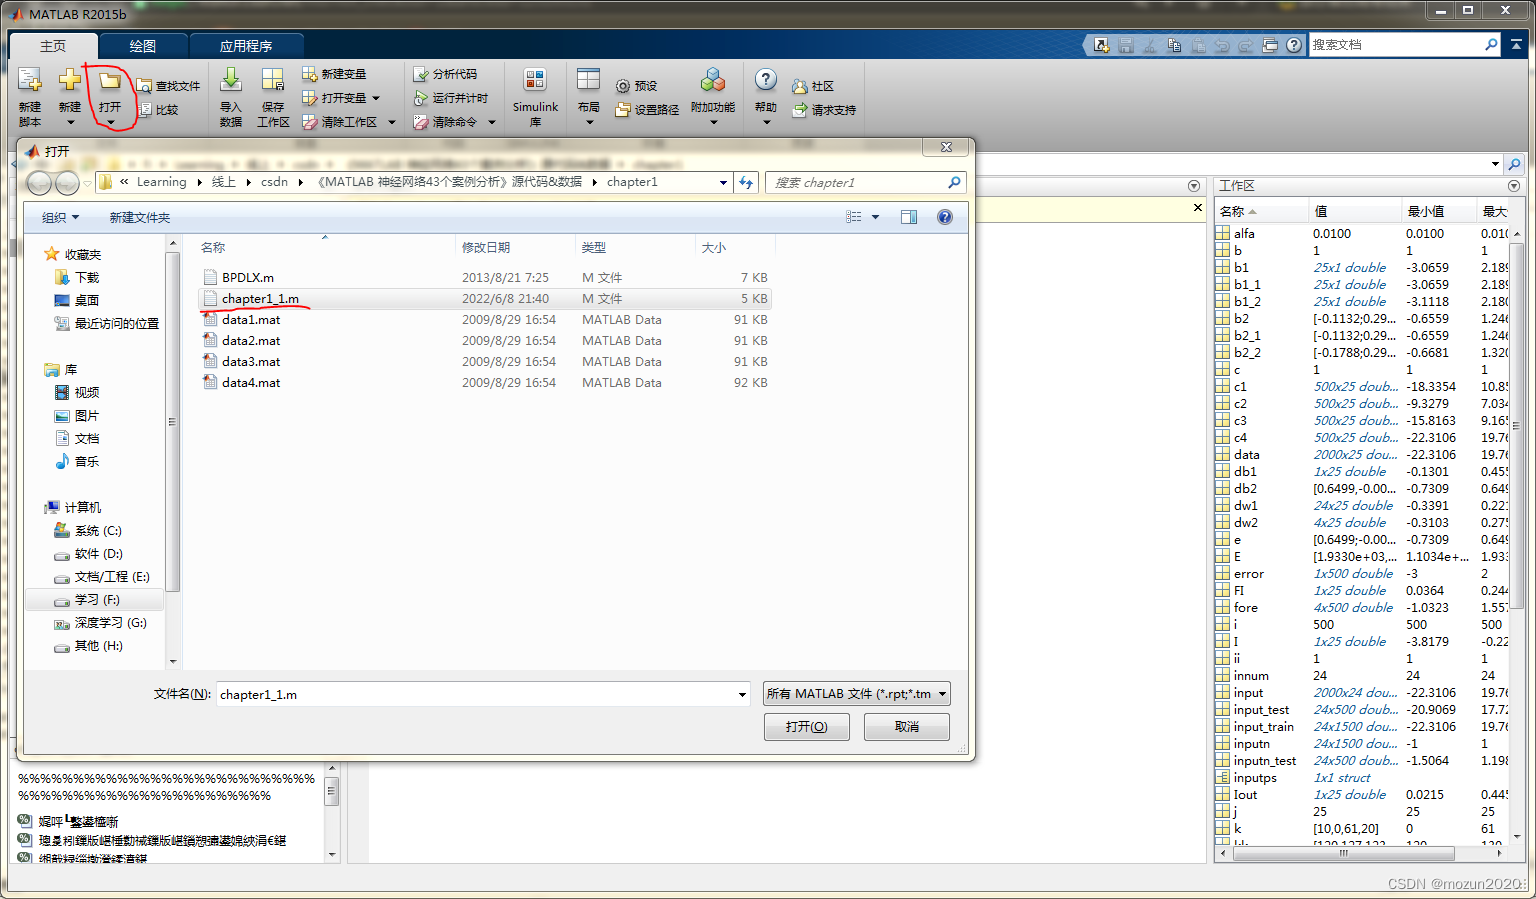Expand the 清除命令 dropdown arrow
Screen dimensions: 1536x899
click(492, 122)
